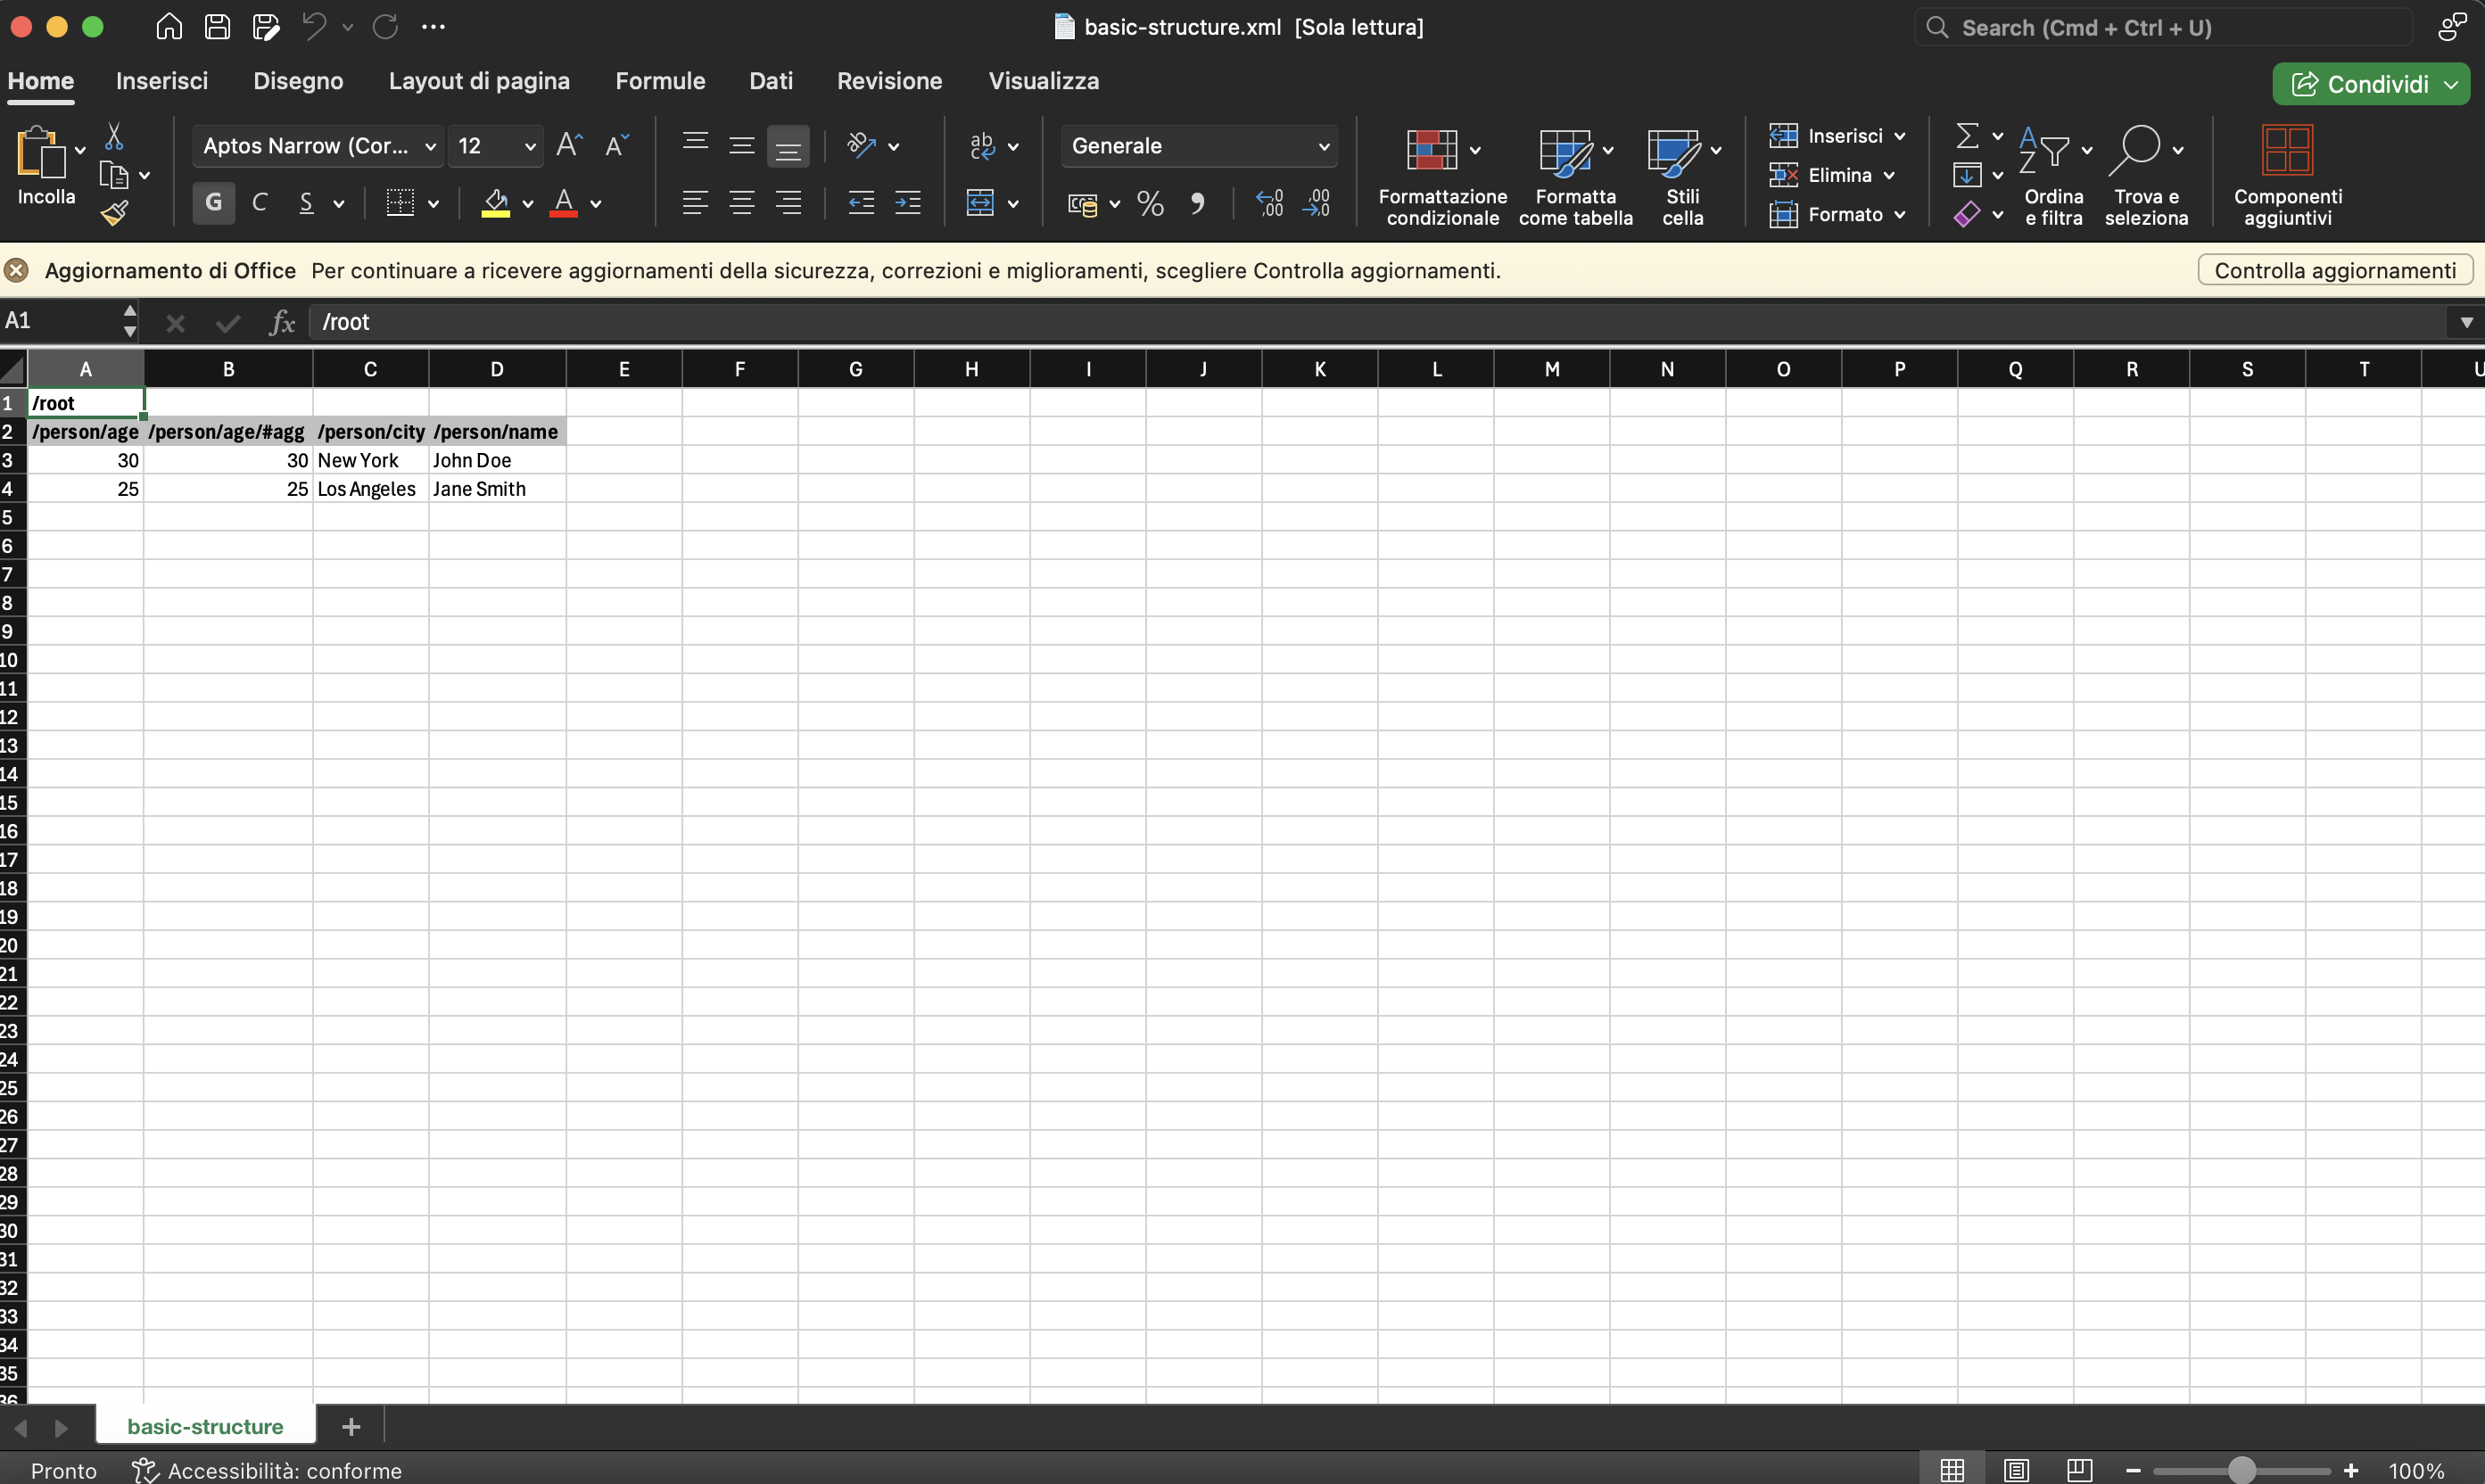Toggle italic C formatting
Viewport: 2485px width, 1484px height.
[x=260, y=203]
